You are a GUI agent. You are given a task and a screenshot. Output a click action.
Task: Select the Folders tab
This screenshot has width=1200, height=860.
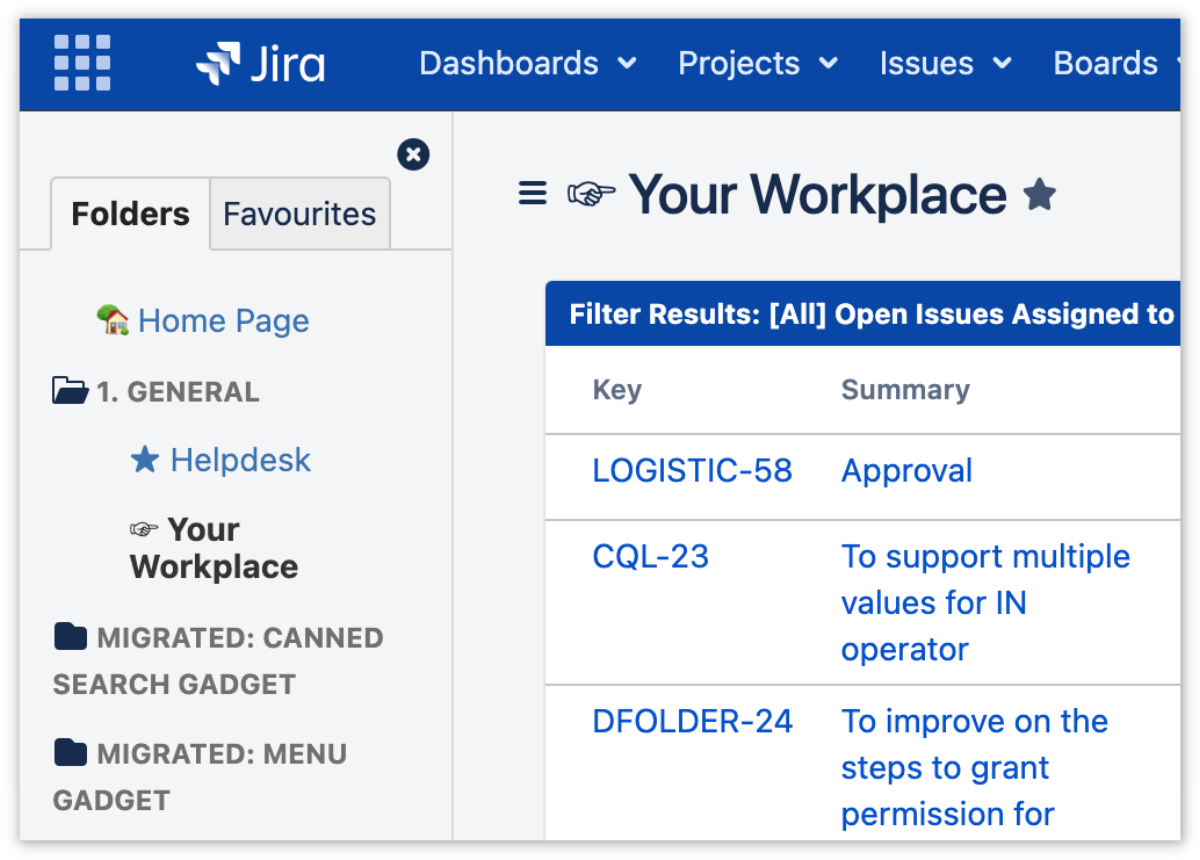pyautogui.click(x=130, y=214)
